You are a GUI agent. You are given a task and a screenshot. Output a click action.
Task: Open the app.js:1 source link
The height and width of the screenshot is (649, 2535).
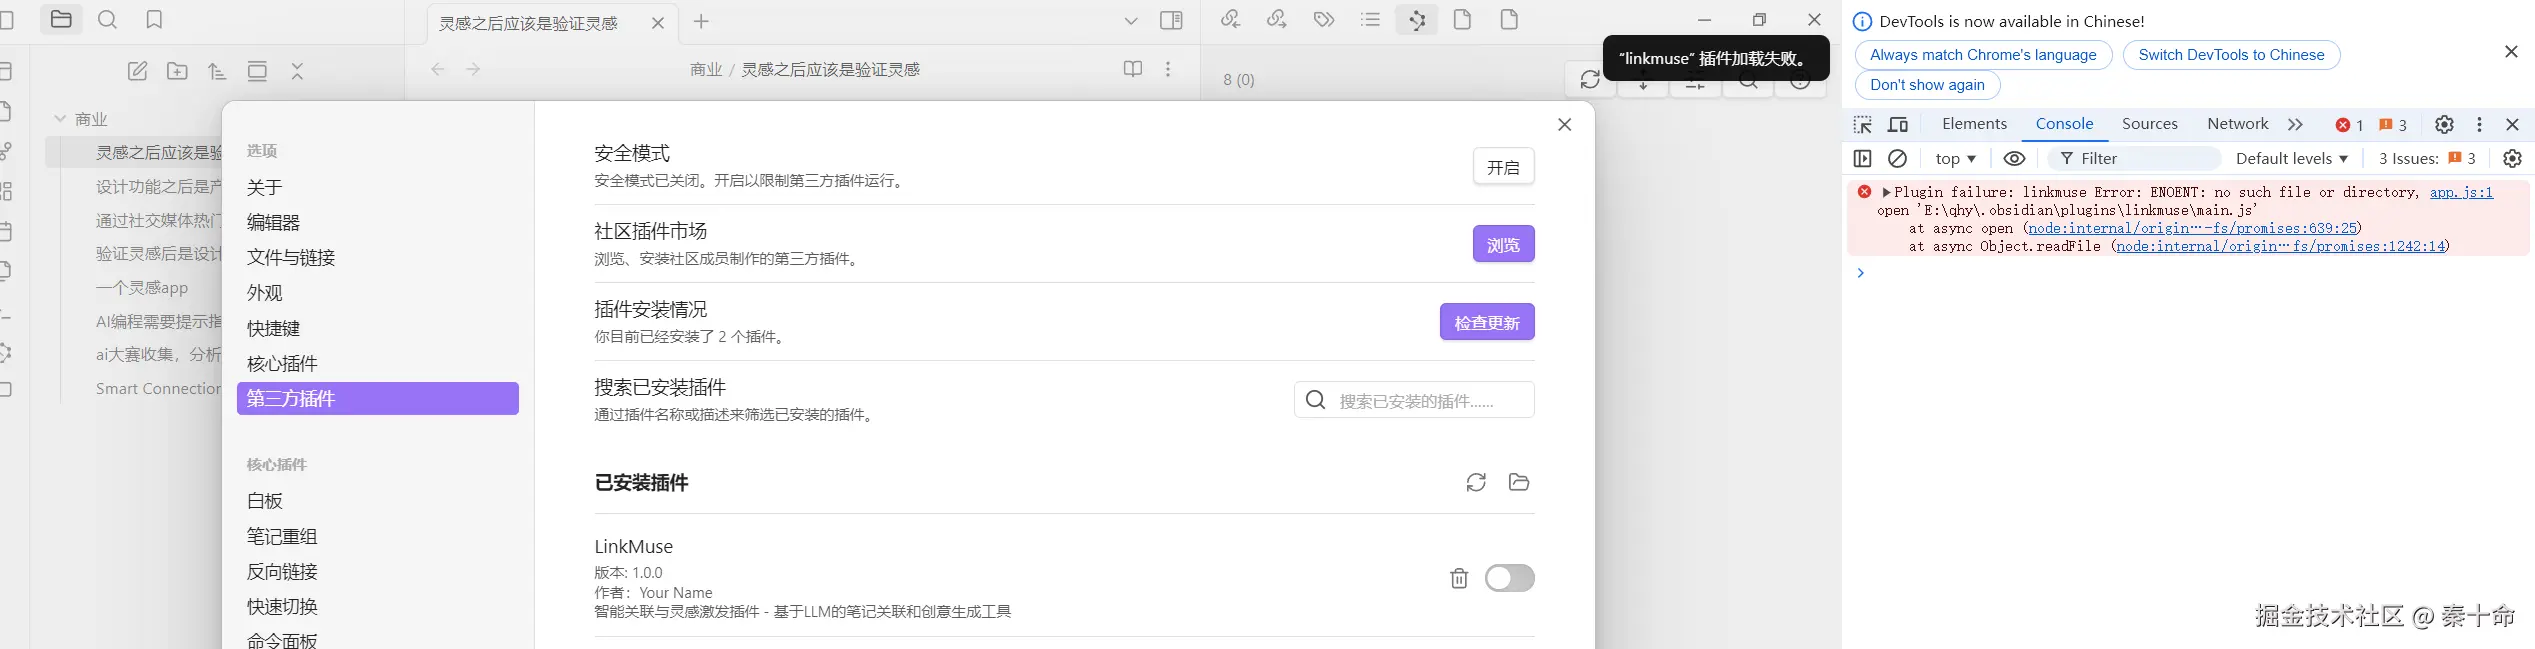point(2461,192)
